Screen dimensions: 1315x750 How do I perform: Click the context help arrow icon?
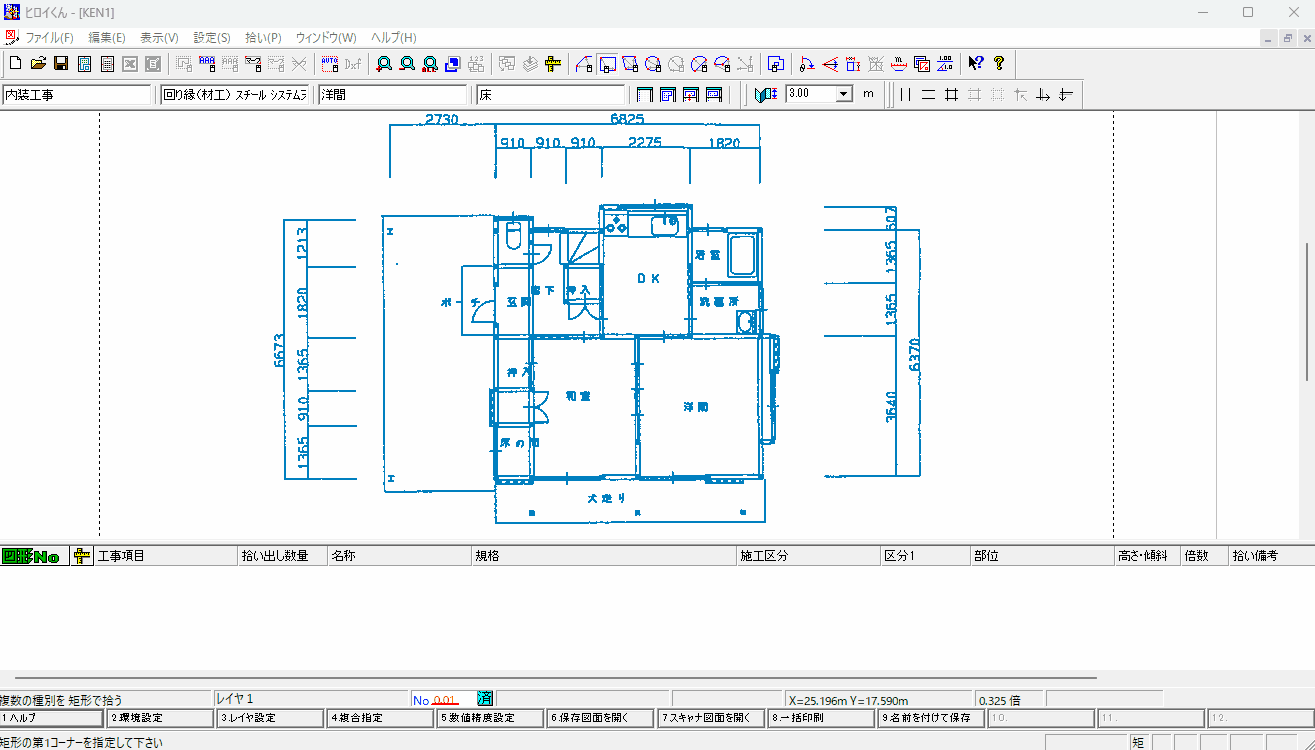pos(975,64)
